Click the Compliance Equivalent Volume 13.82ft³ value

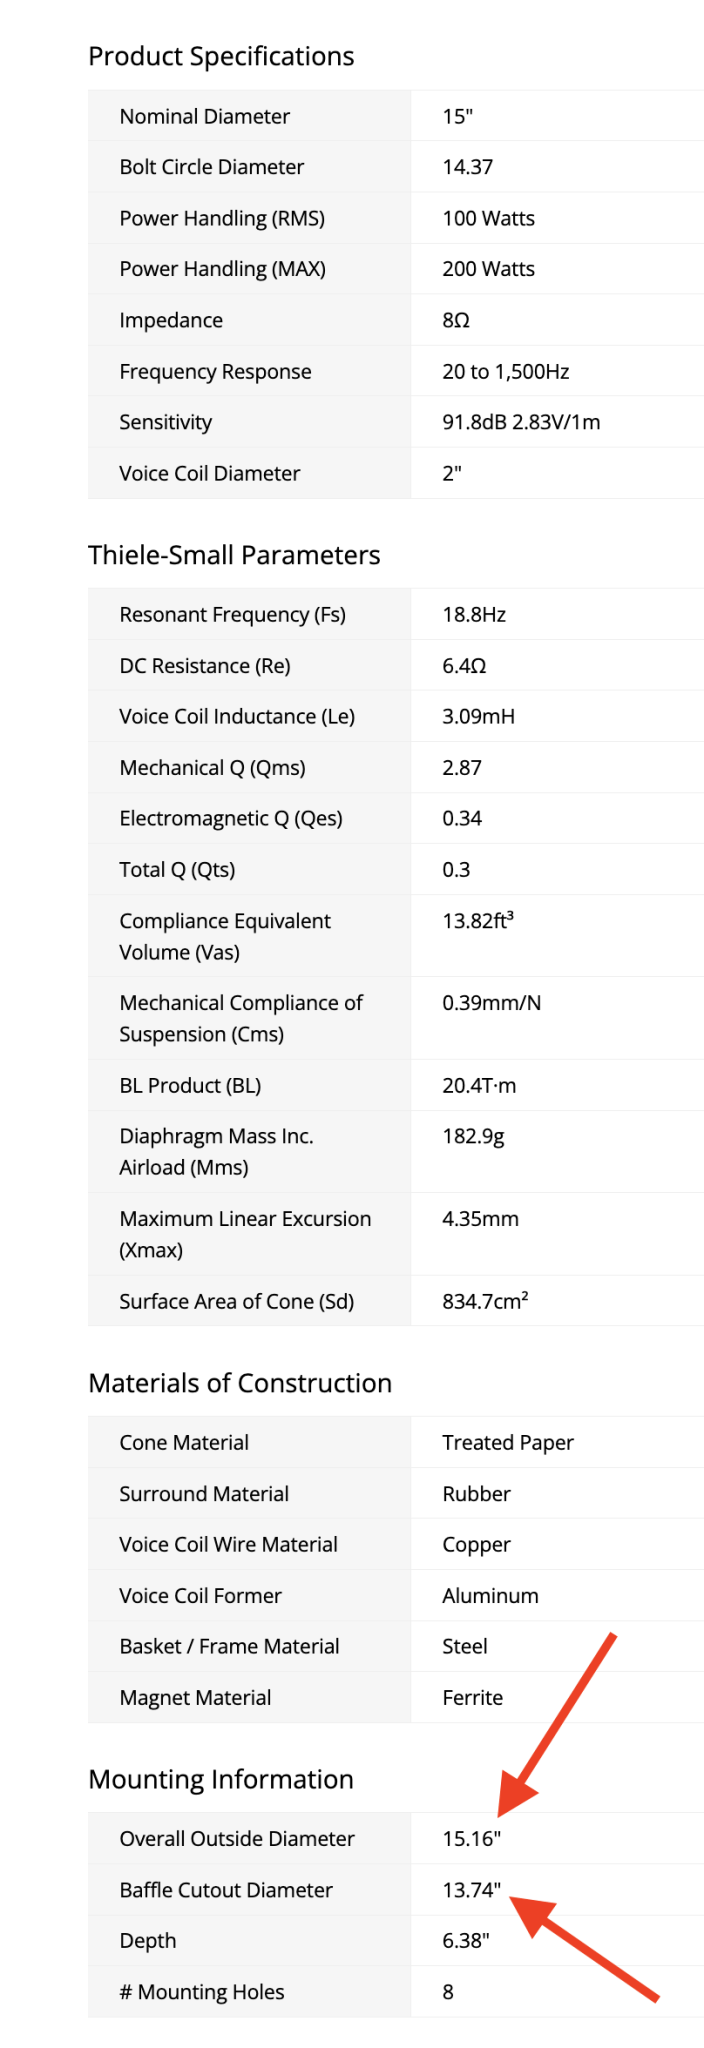click(x=478, y=920)
